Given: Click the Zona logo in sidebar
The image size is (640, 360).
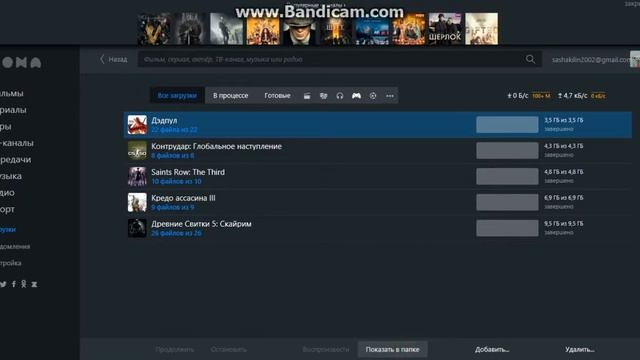Looking at the screenshot, I should 21,62.
